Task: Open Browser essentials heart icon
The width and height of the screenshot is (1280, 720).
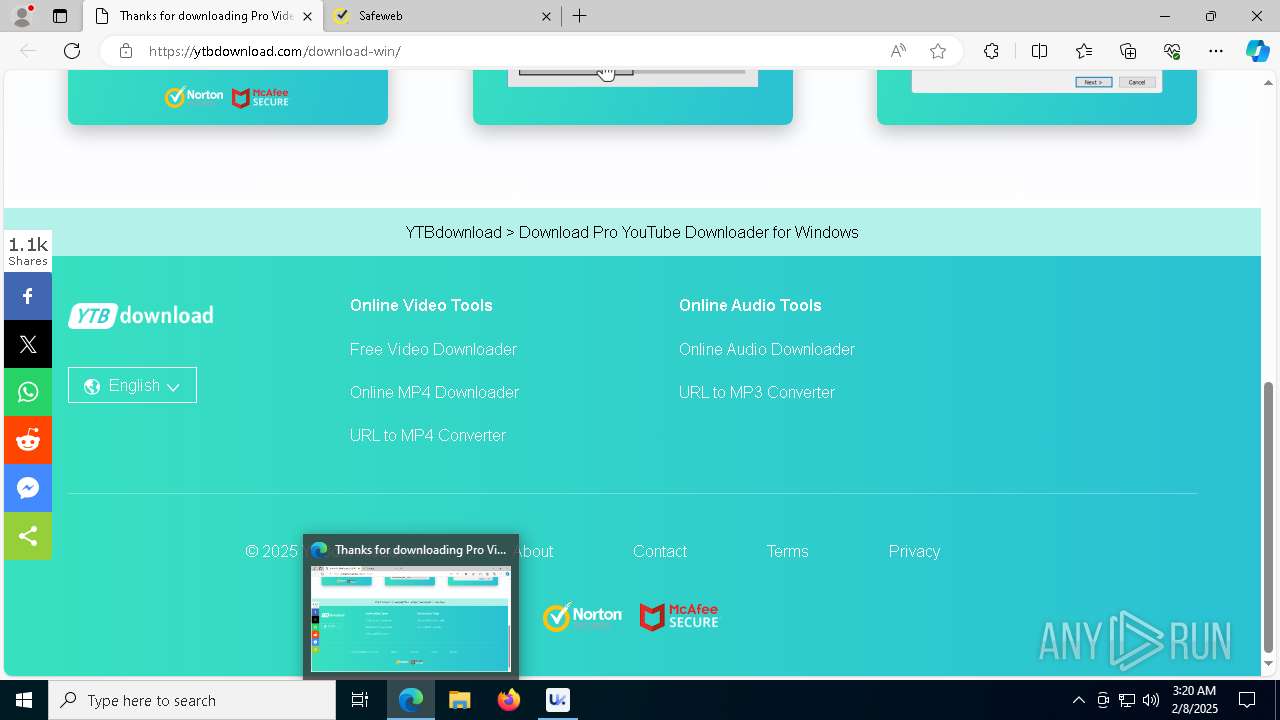Action: [1172, 51]
